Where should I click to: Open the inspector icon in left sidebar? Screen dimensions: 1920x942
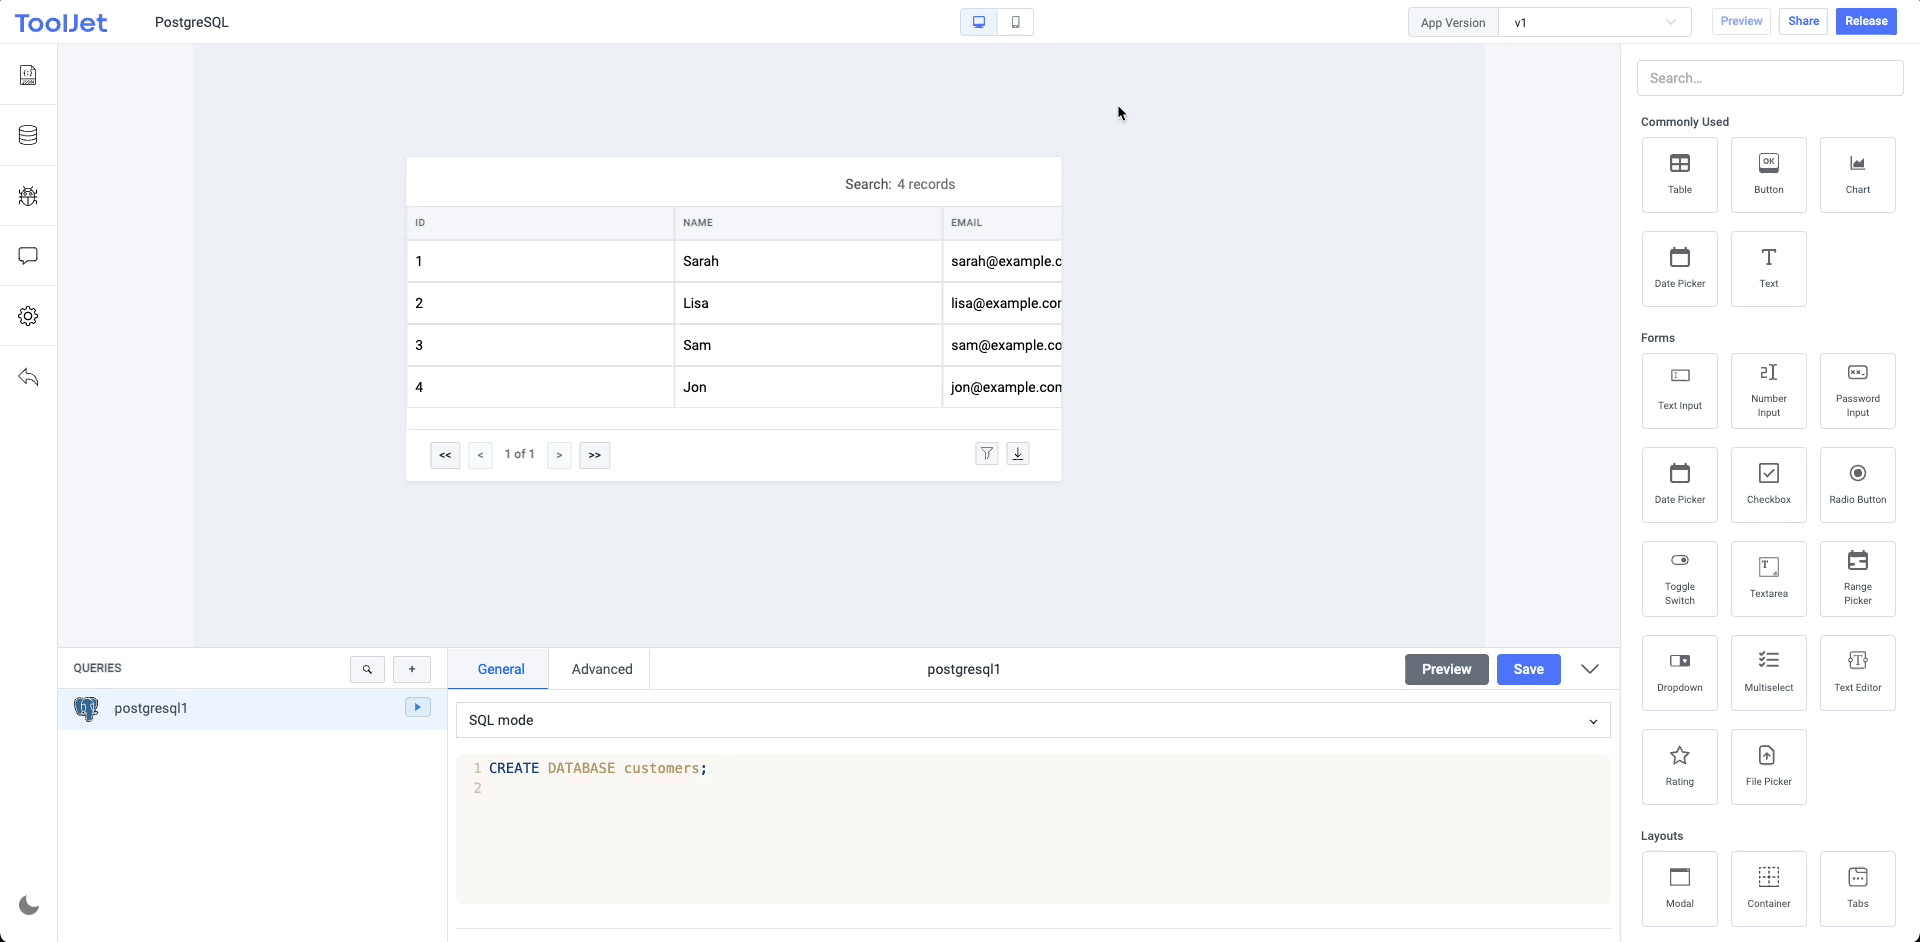28,75
